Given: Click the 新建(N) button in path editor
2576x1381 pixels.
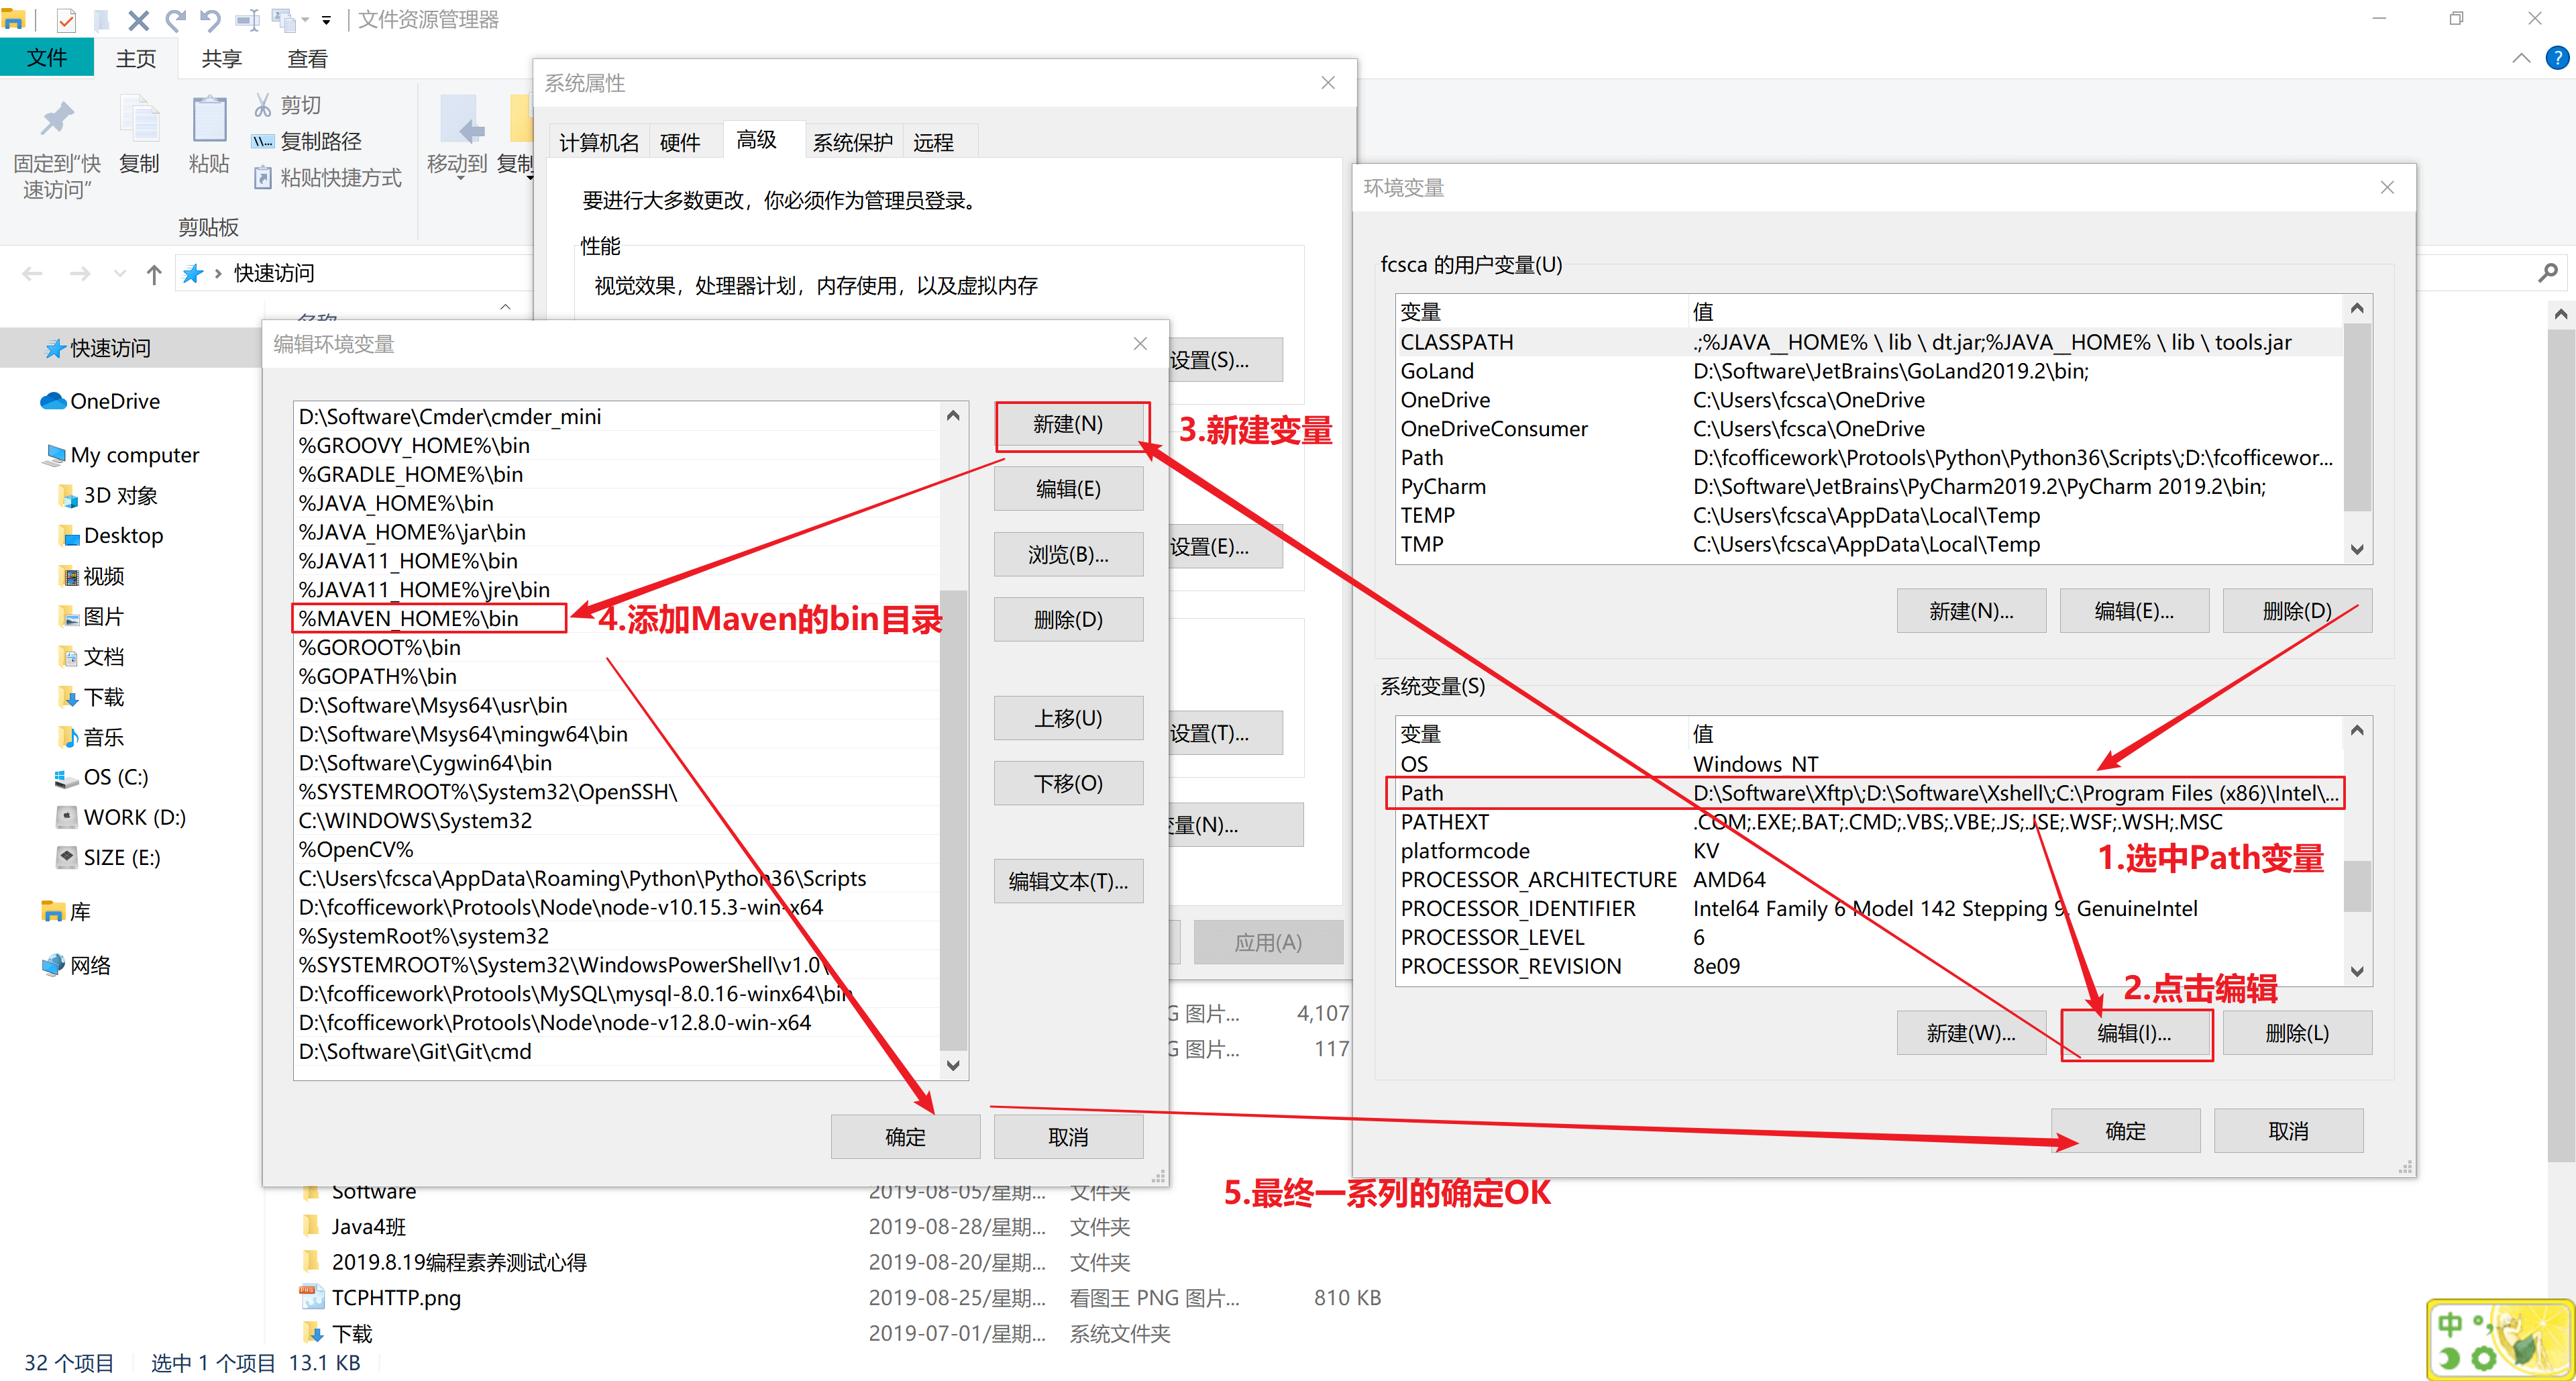Looking at the screenshot, I should [x=1067, y=424].
